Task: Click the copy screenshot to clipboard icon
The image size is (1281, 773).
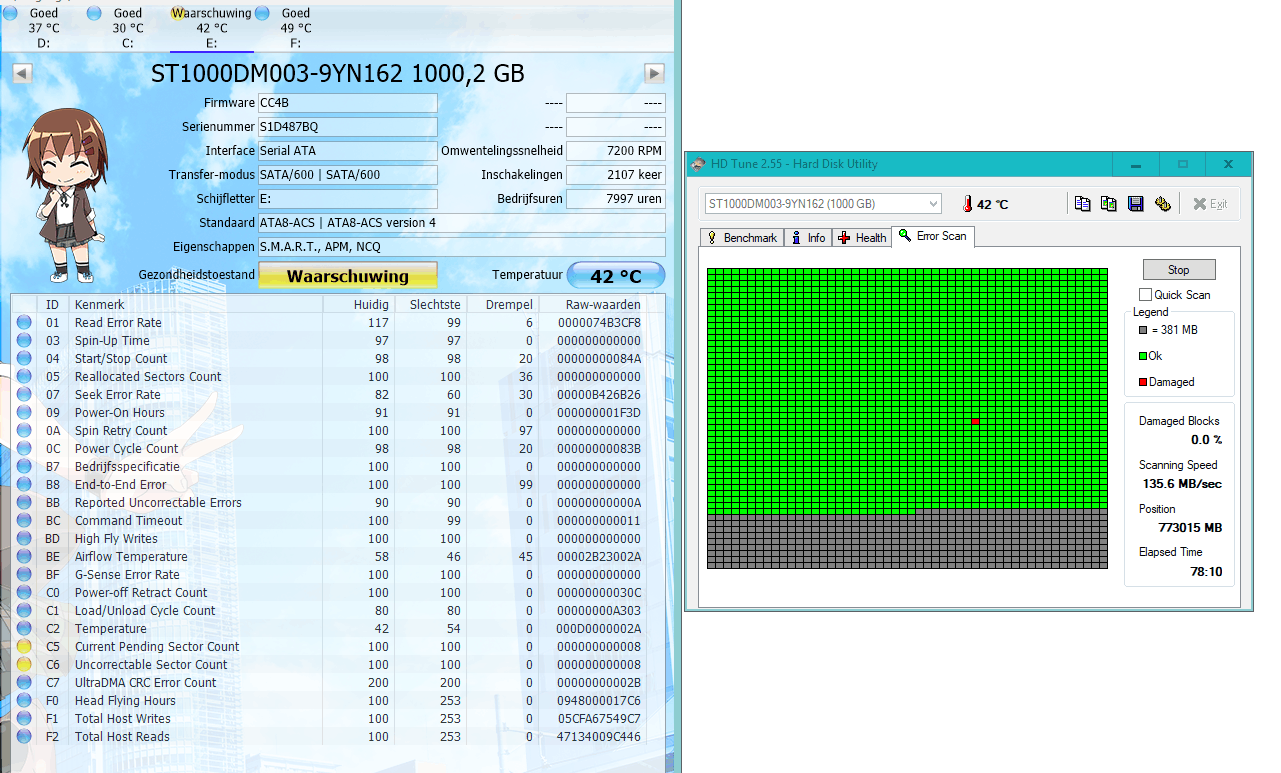Action: click(1108, 204)
